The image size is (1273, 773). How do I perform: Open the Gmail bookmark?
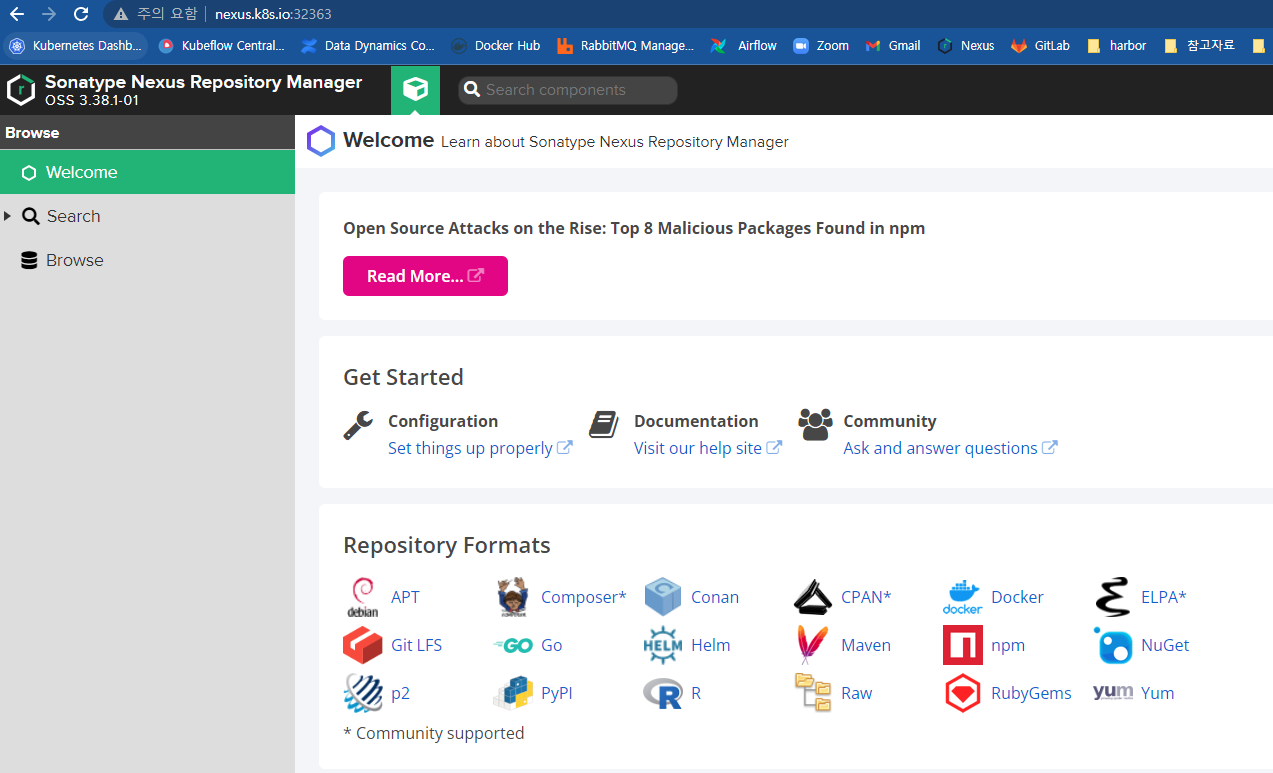[892, 45]
